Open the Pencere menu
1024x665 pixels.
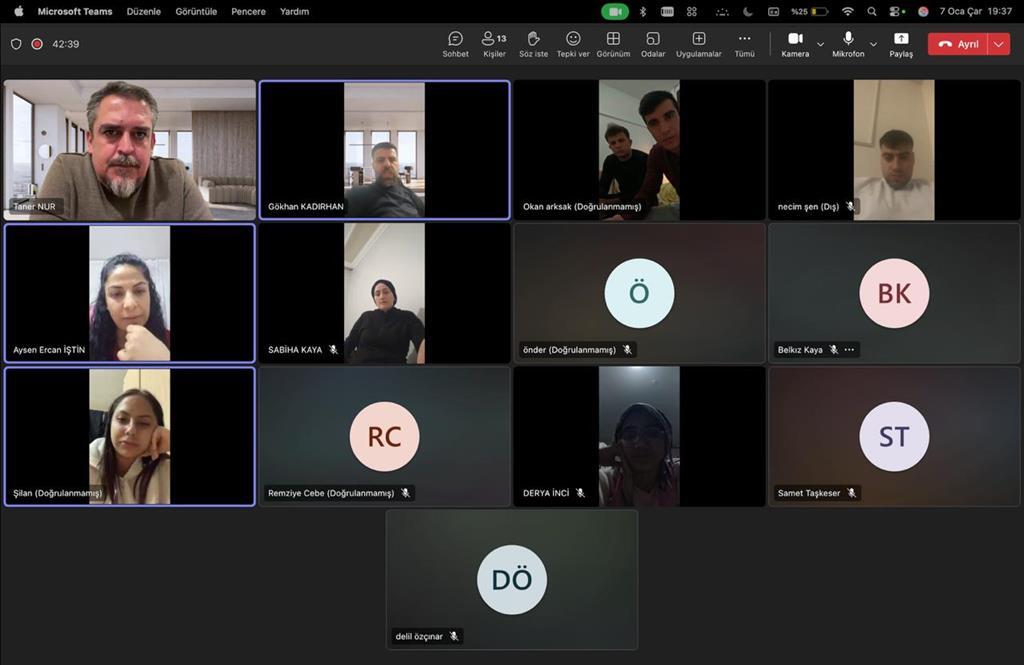pyautogui.click(x=248, y=12)
